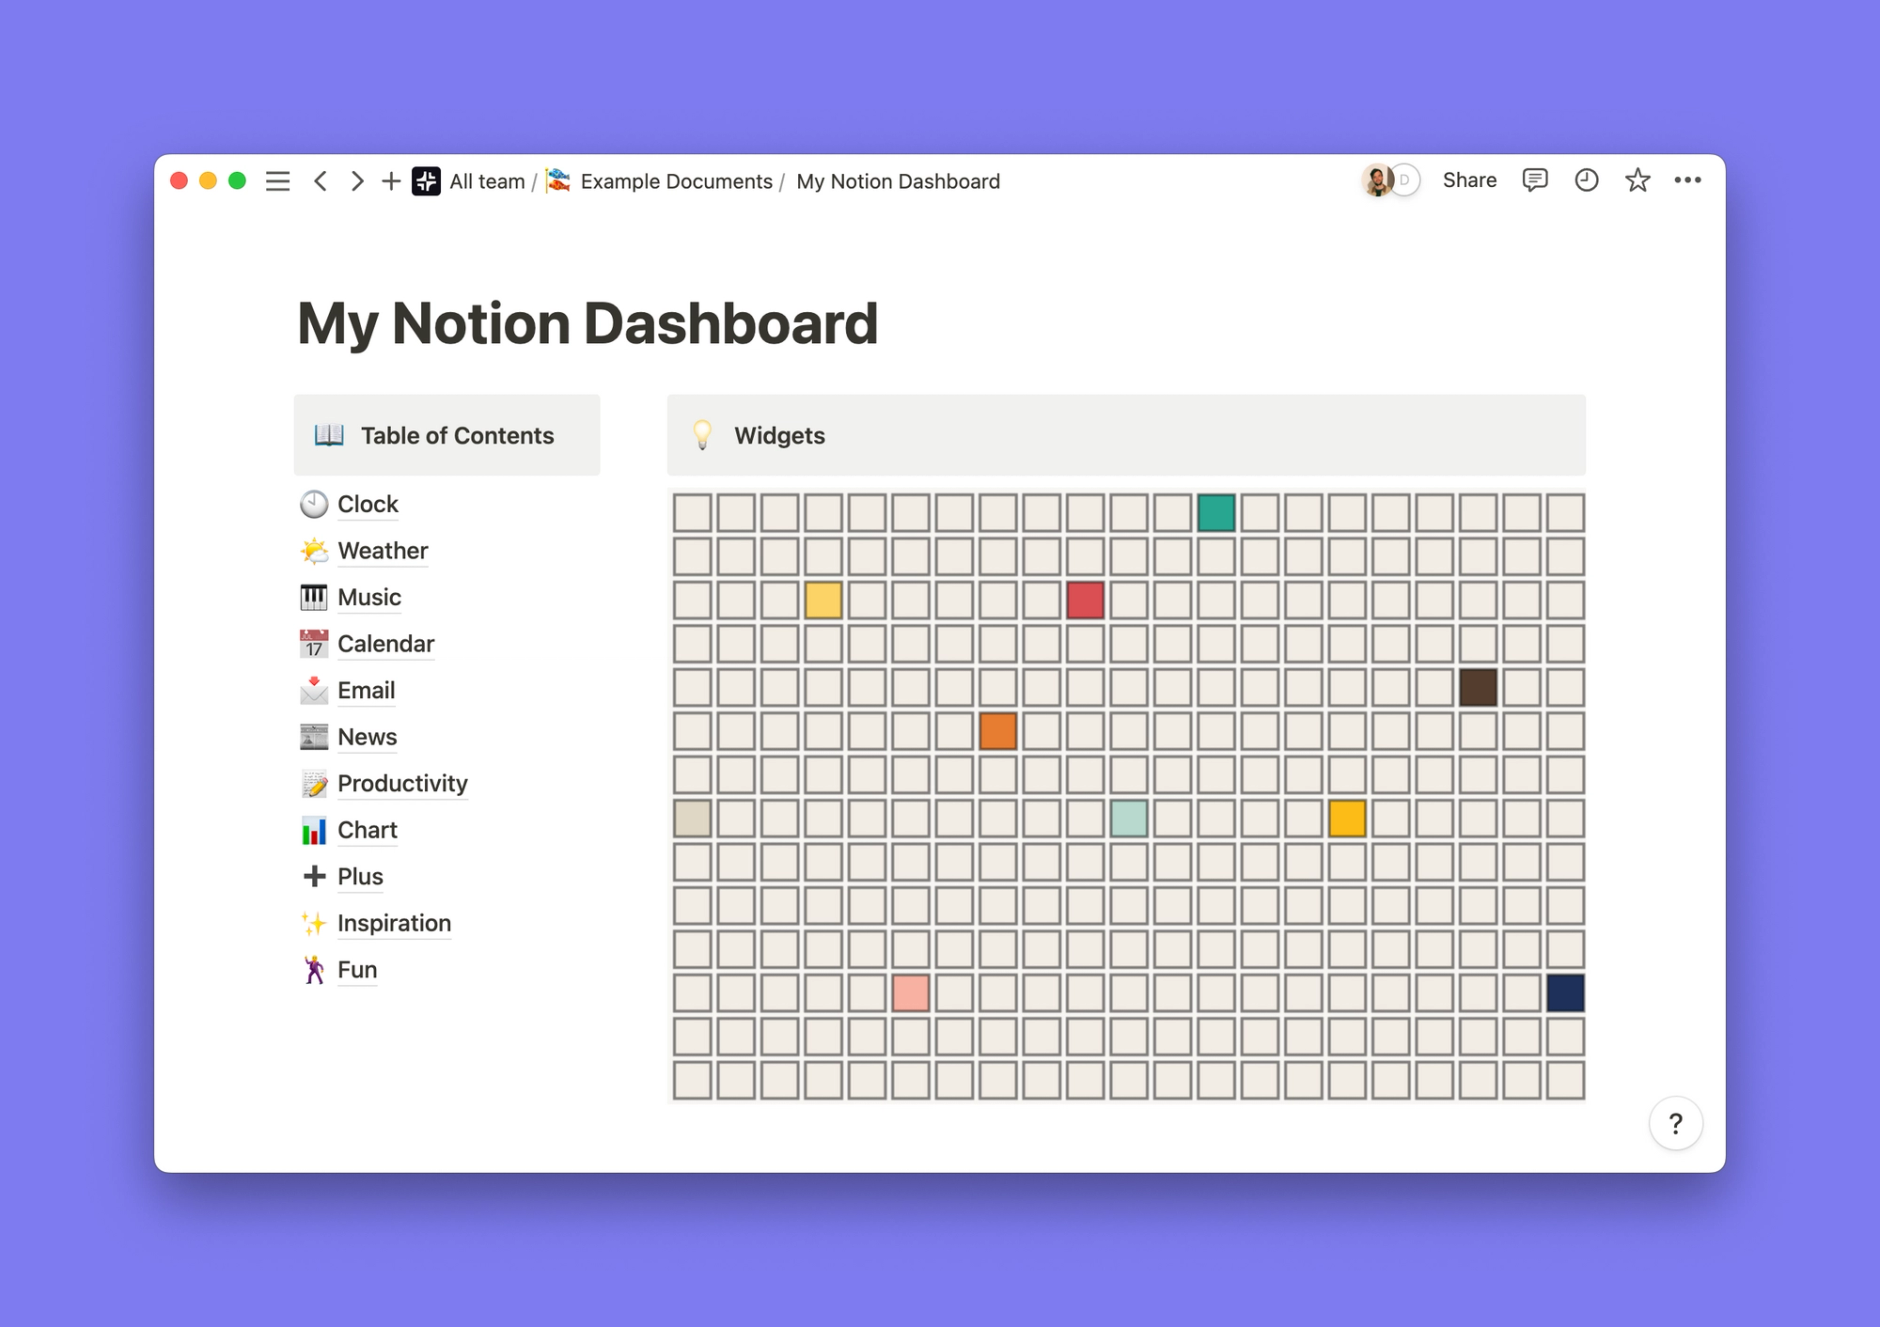This screenshot has width=1880, height=1327.
Task: Open the Weather page link
Action: (382, 550)
